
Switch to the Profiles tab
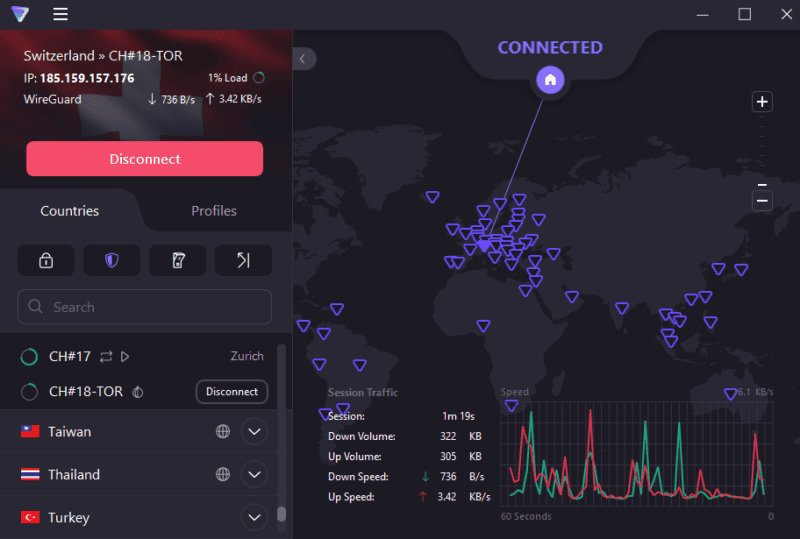tap(214, 211)
